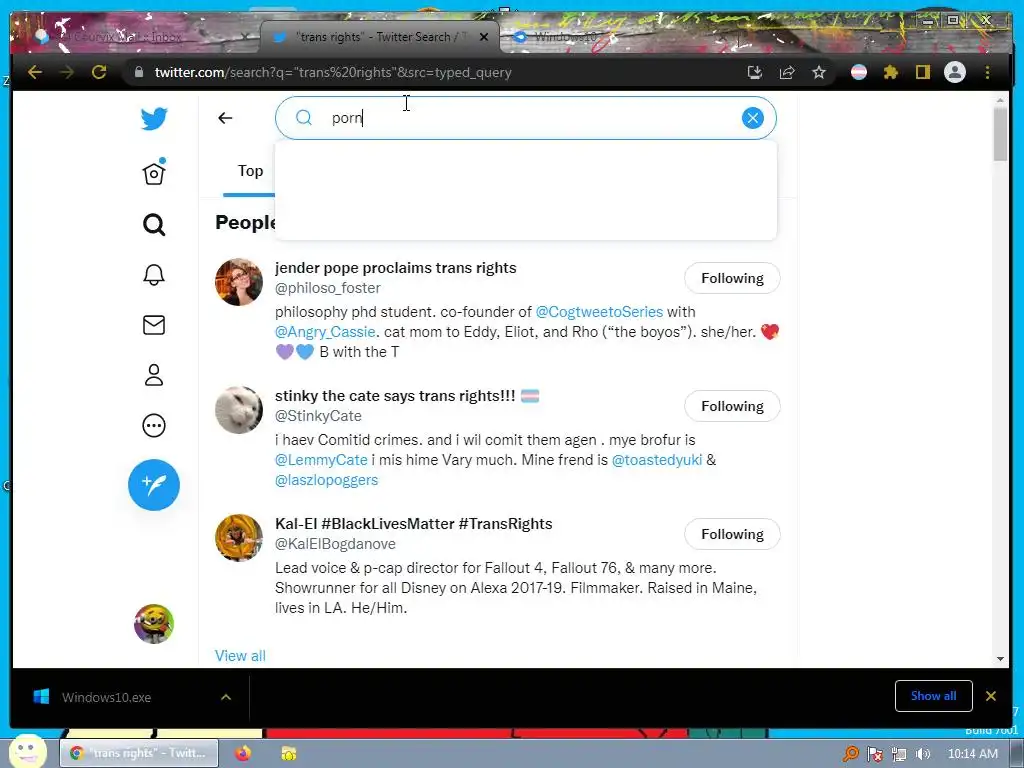Click the address bar URL
Screen dimensions: 1024x768
point(333,72)
